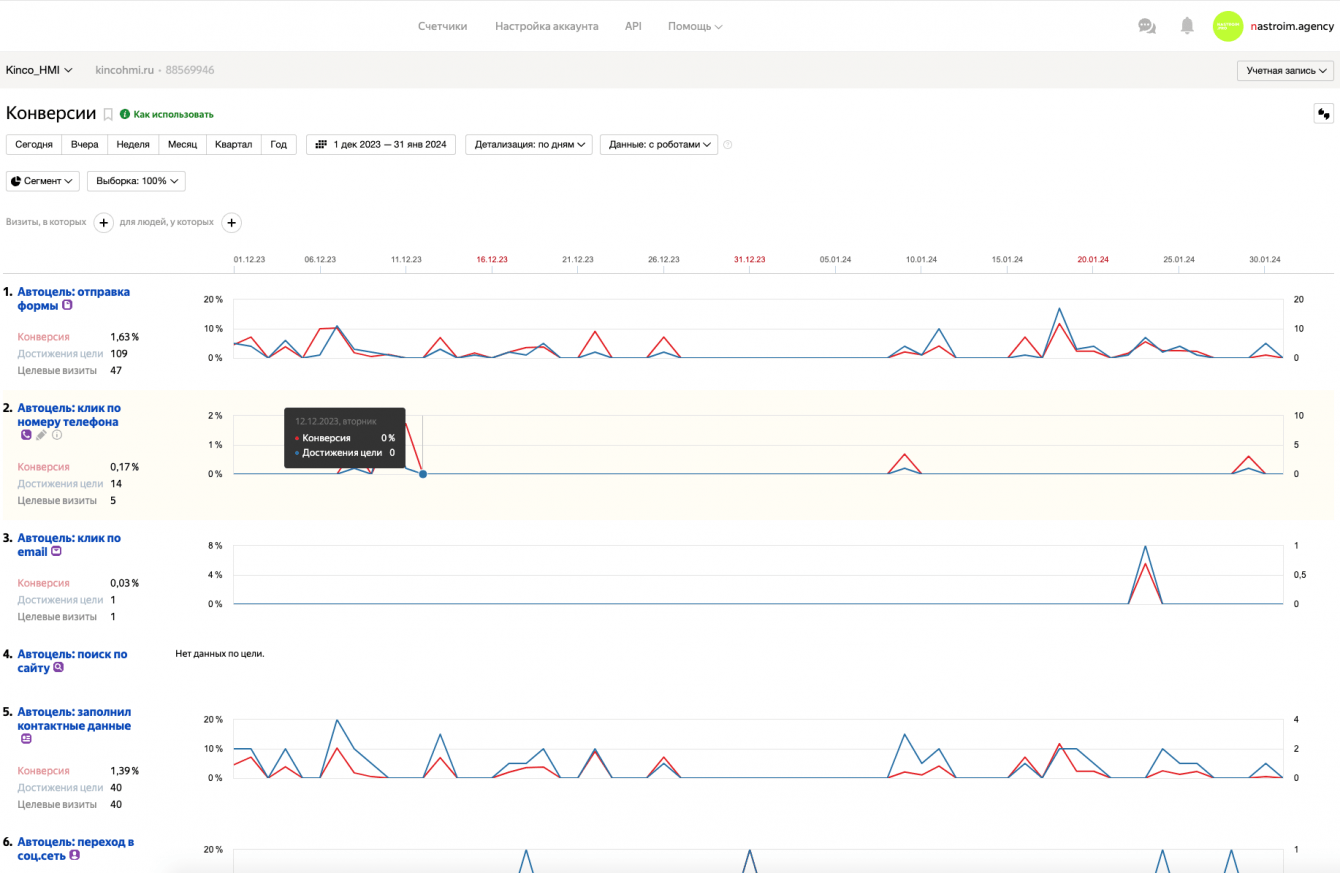Click the info icon under phone number goal
The width and height of the screenshot is (1340, 873).
57,435
